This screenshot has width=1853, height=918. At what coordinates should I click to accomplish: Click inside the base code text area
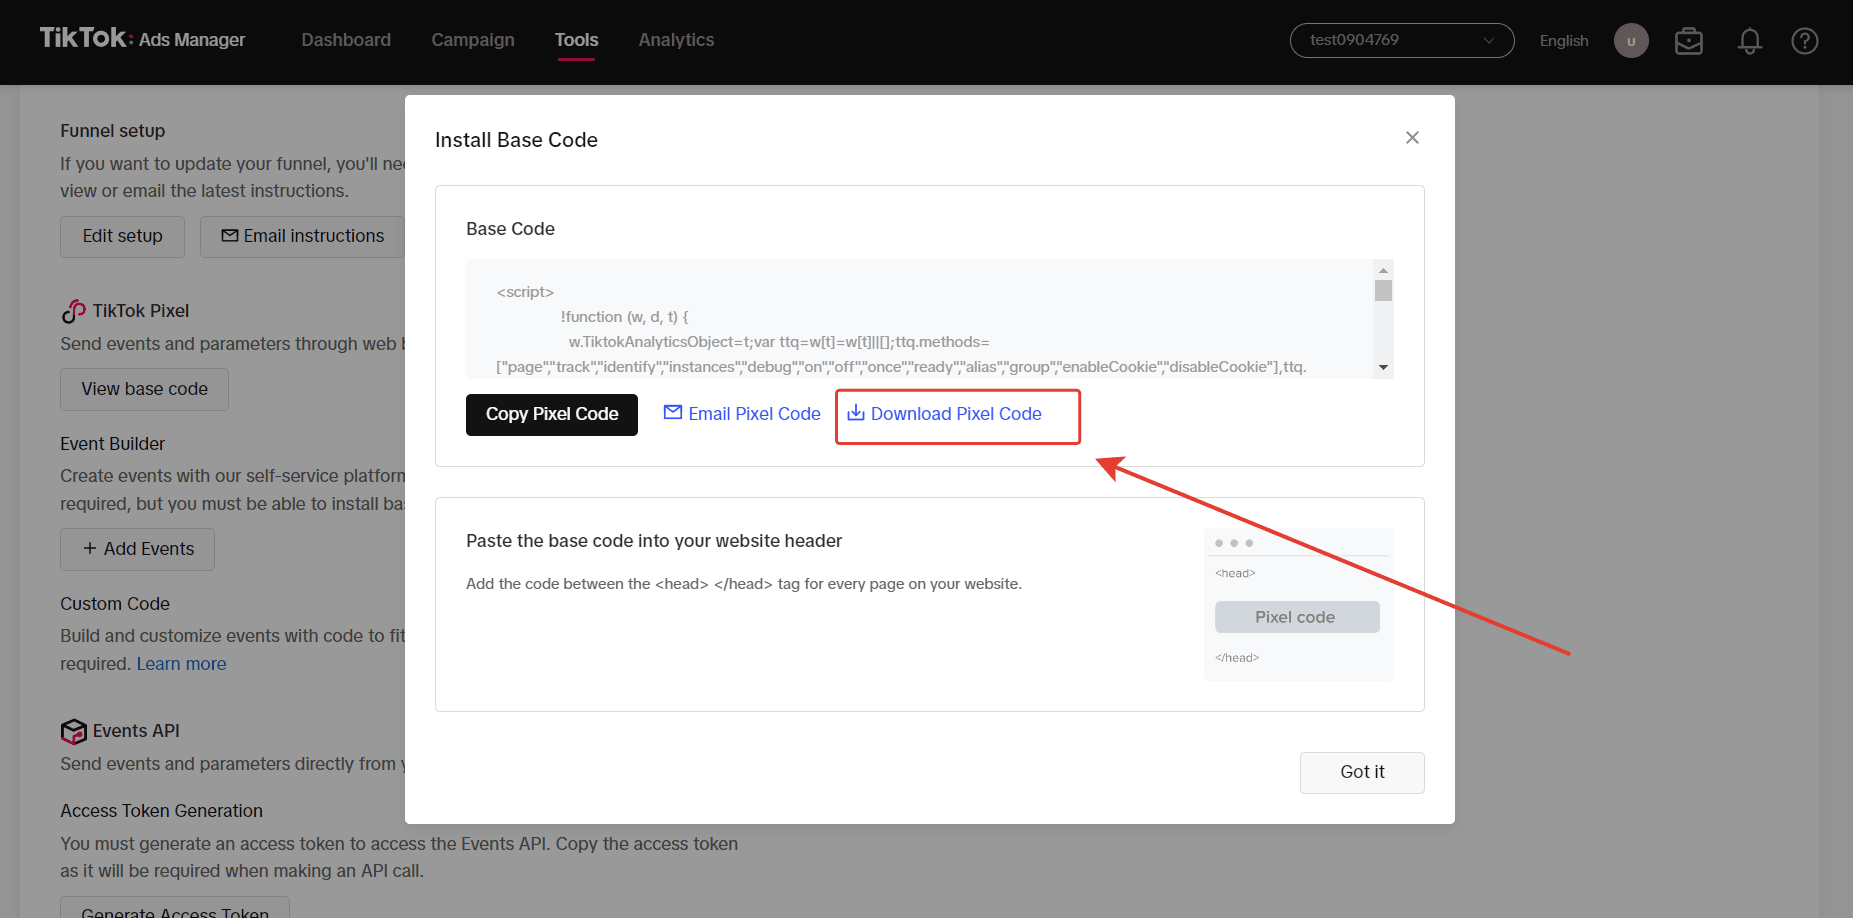pos(920,319)
